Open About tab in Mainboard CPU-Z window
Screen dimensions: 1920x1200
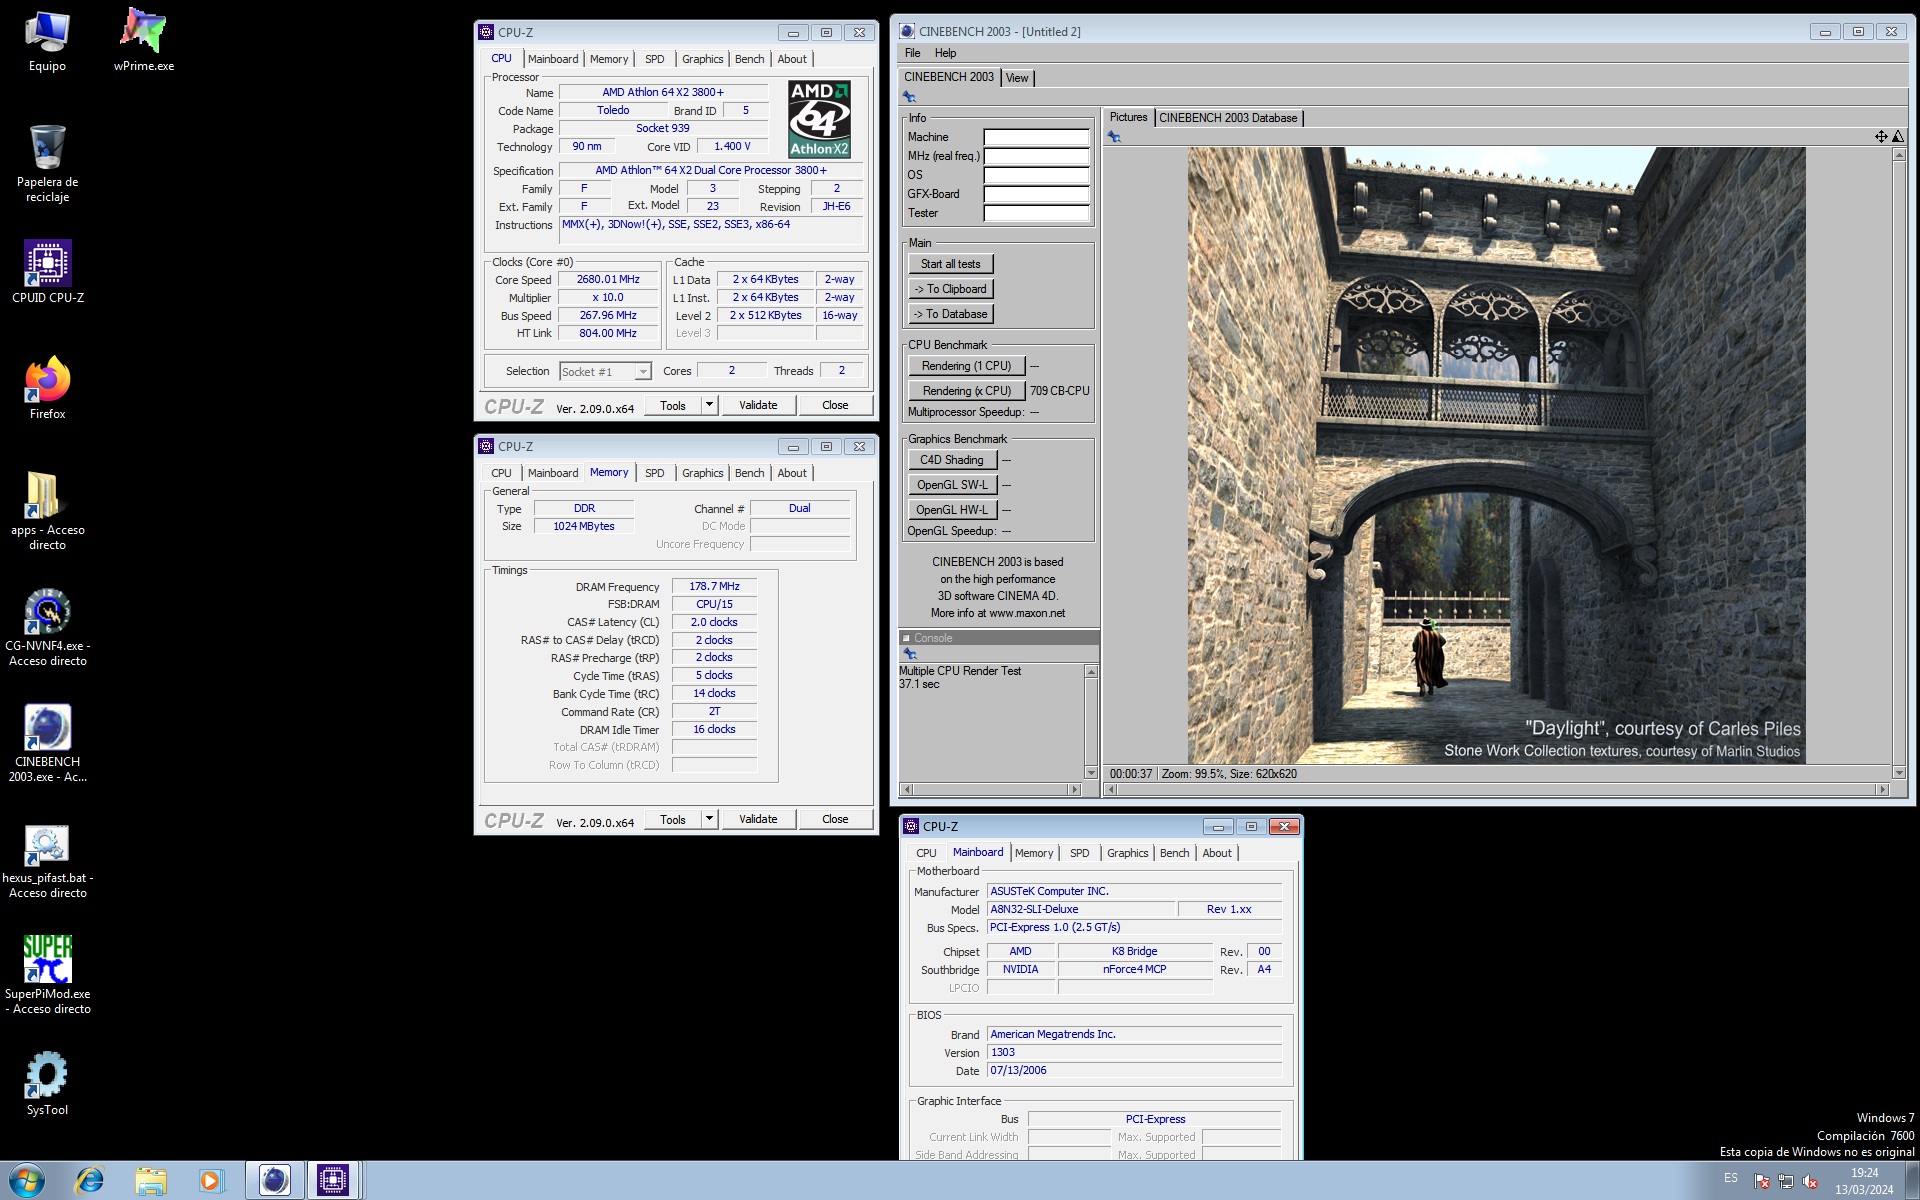1217,853
